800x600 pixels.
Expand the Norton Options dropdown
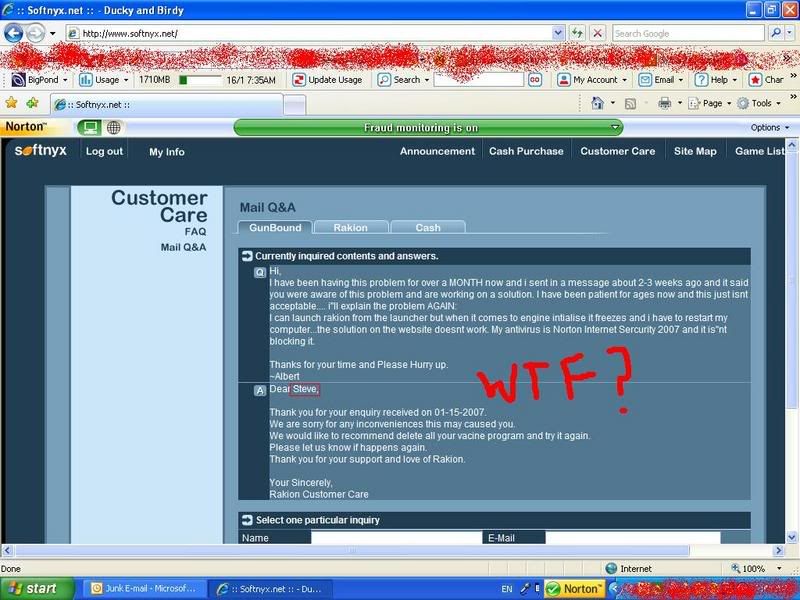[x=770, y=127]
